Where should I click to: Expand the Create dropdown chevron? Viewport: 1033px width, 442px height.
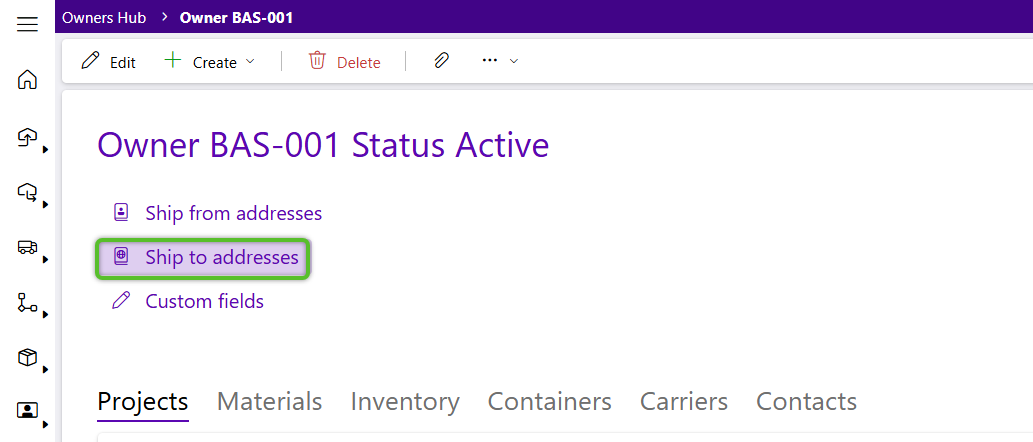tap(250, 61)
